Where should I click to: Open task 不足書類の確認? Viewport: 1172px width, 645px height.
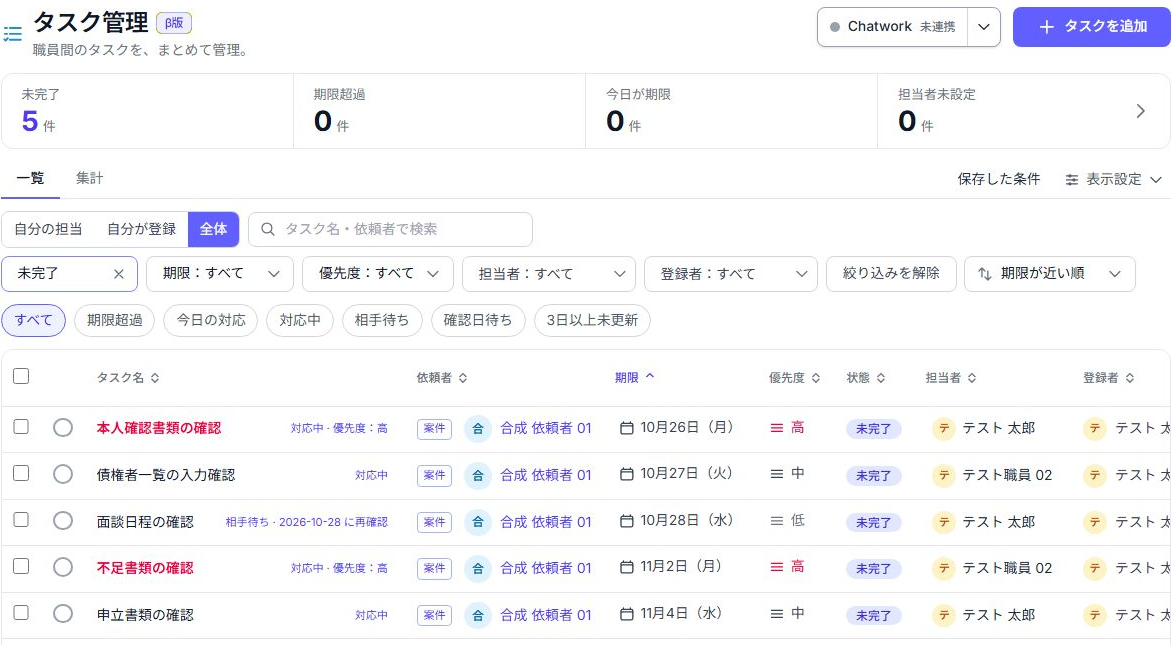pos(145,569)
